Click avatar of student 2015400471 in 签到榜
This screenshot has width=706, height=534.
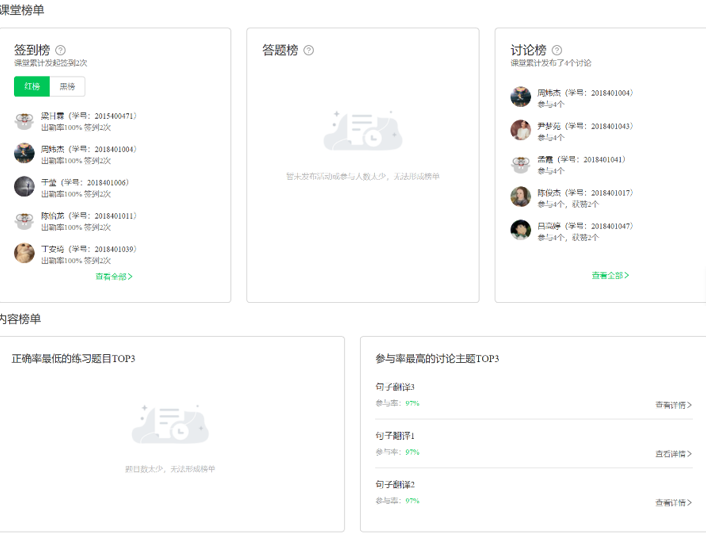pos(24,121)
